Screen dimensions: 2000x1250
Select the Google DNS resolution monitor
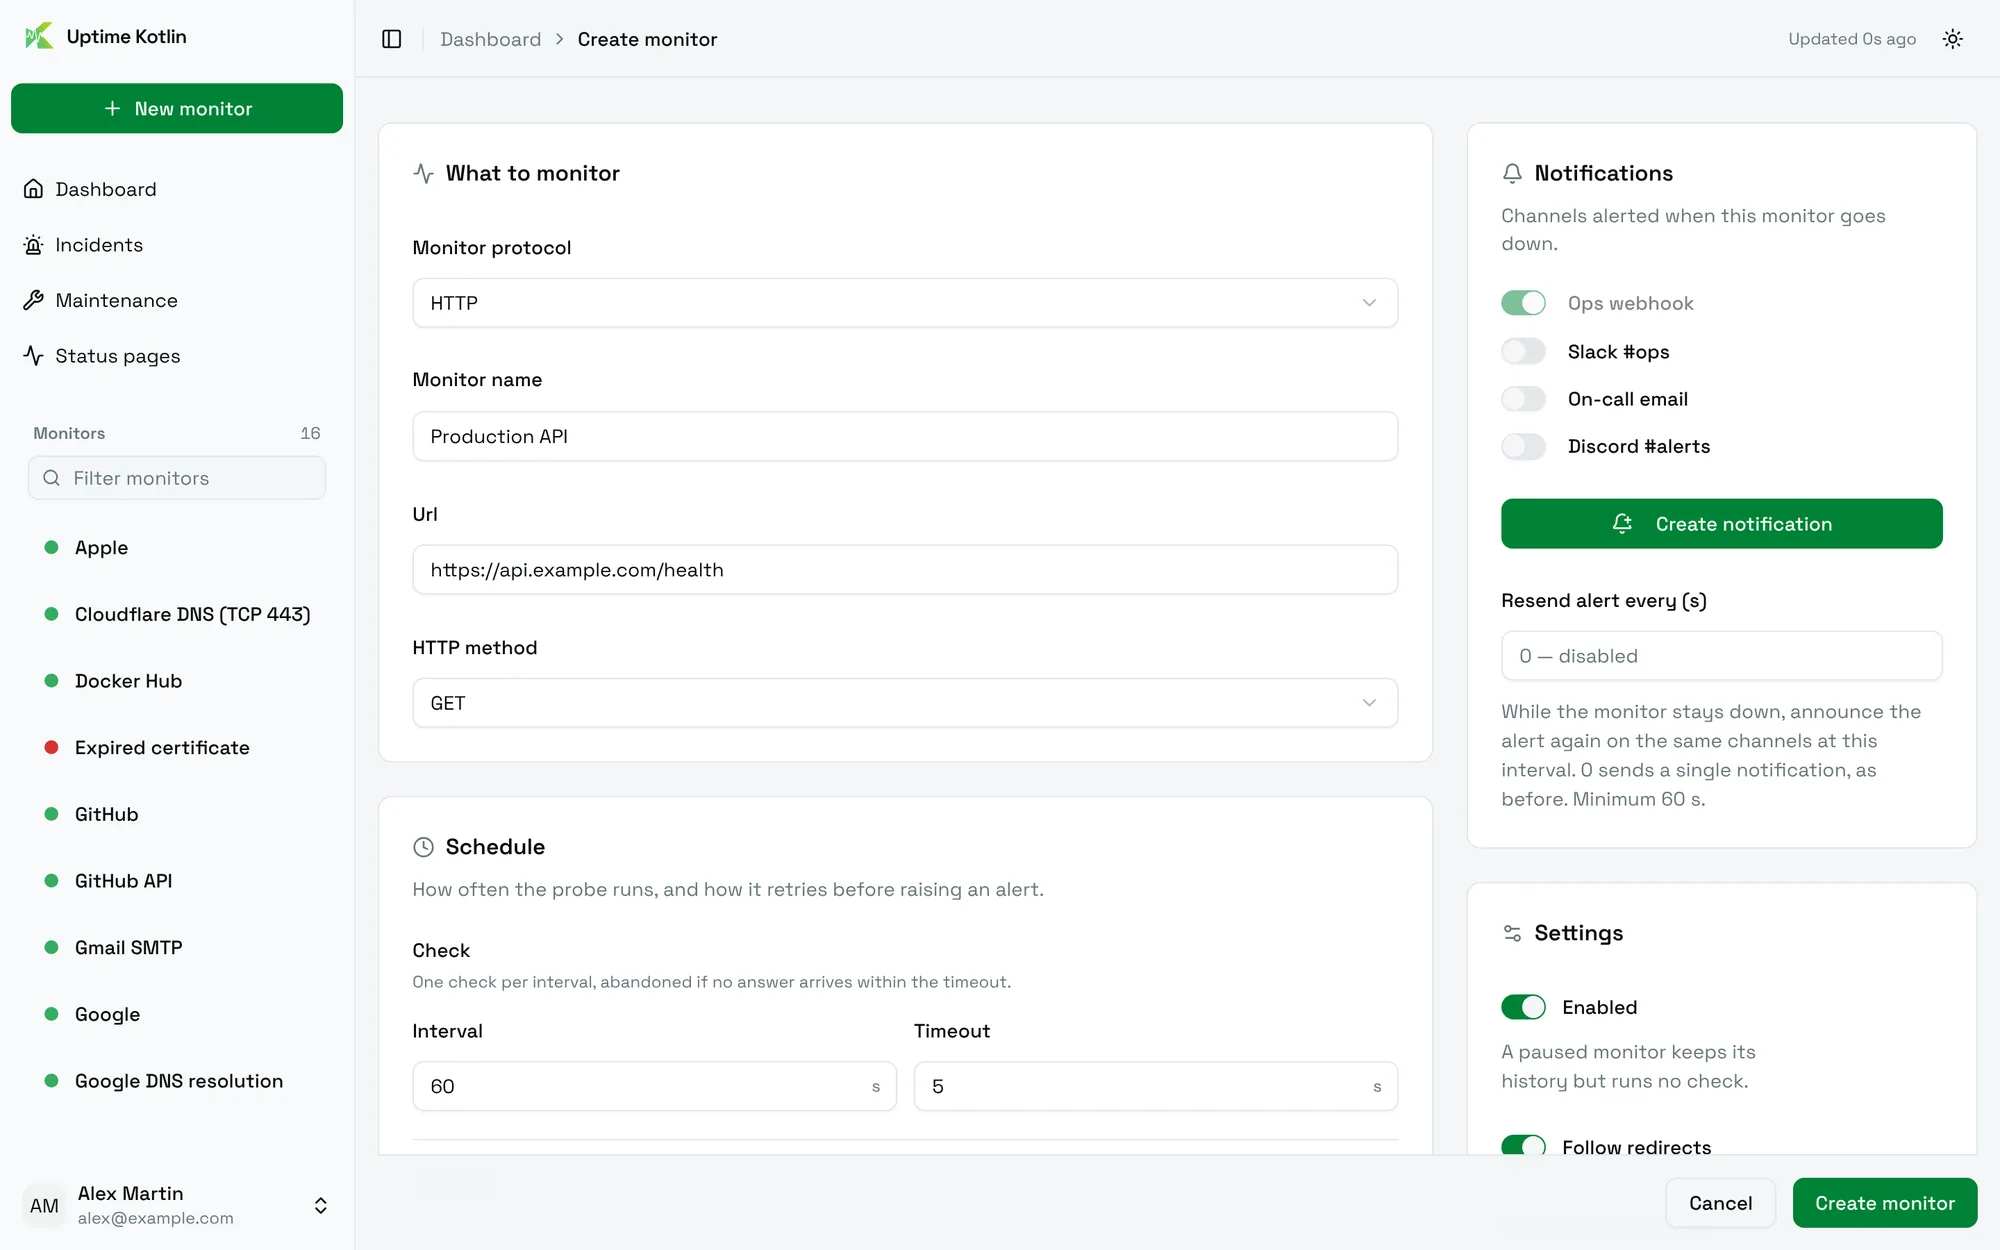(177, 1081)
